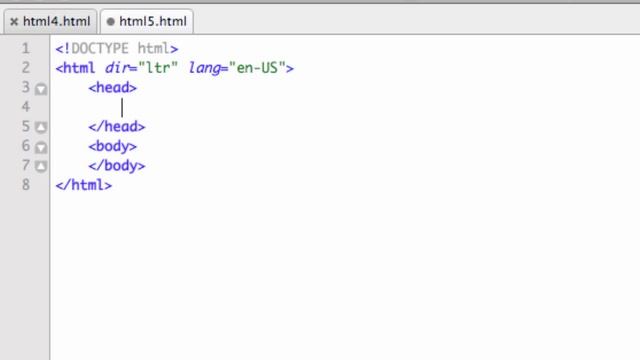Click the fold end marker on line 7
This screenshot has height=360, width=640.
[41, 166]
